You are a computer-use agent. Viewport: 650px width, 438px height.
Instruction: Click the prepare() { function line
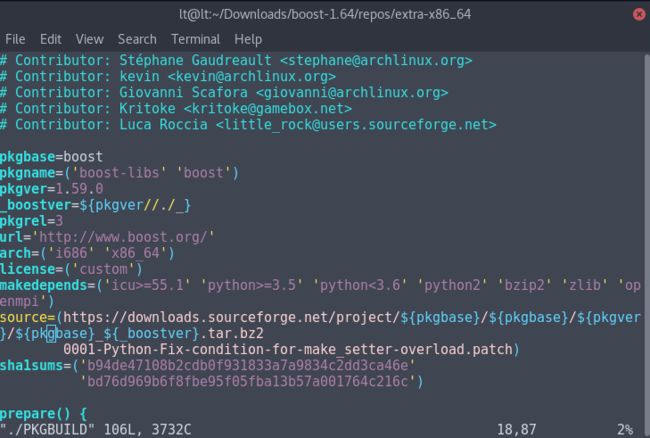tap(44, 414)
